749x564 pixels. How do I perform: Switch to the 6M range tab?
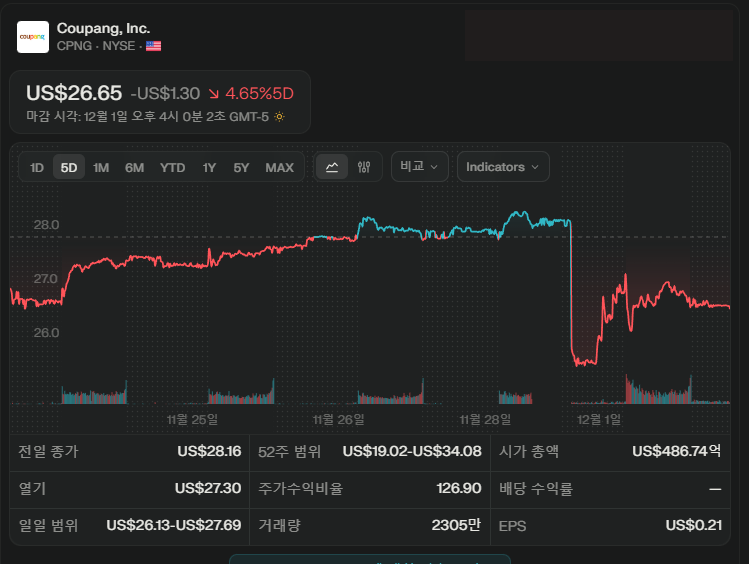[134, 168]
